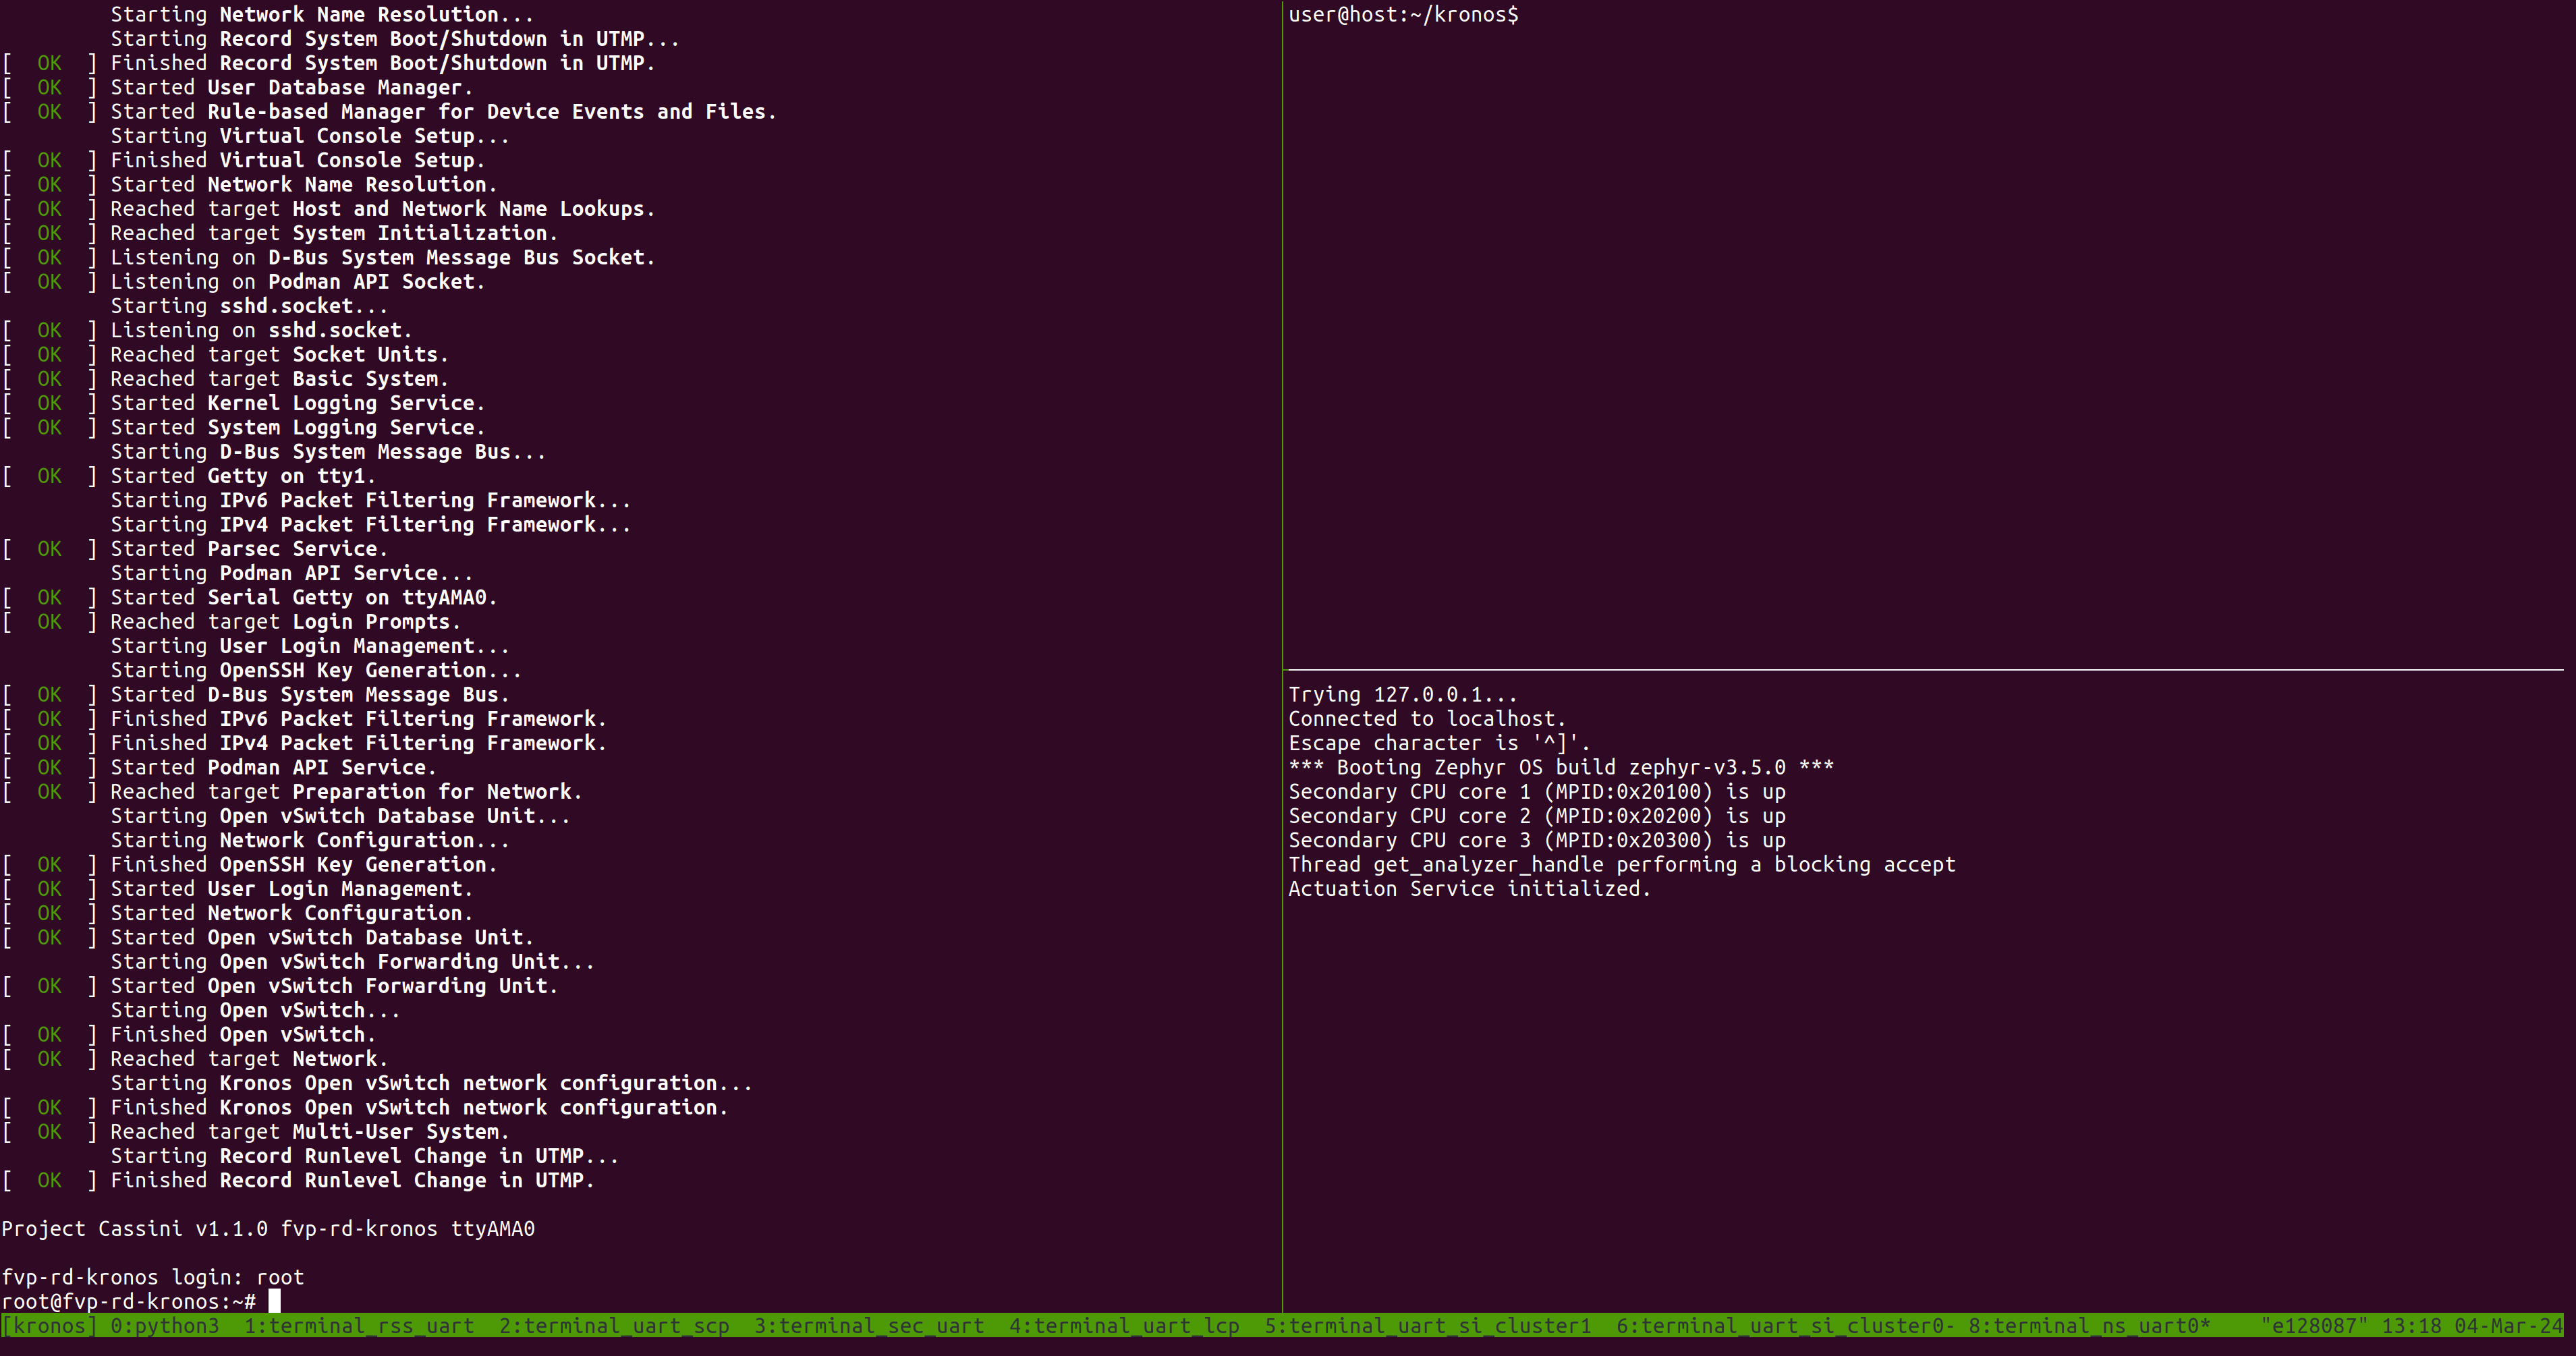
Task: Click the 13:18 clock in status bar
Action: tap(2411, 1326)
